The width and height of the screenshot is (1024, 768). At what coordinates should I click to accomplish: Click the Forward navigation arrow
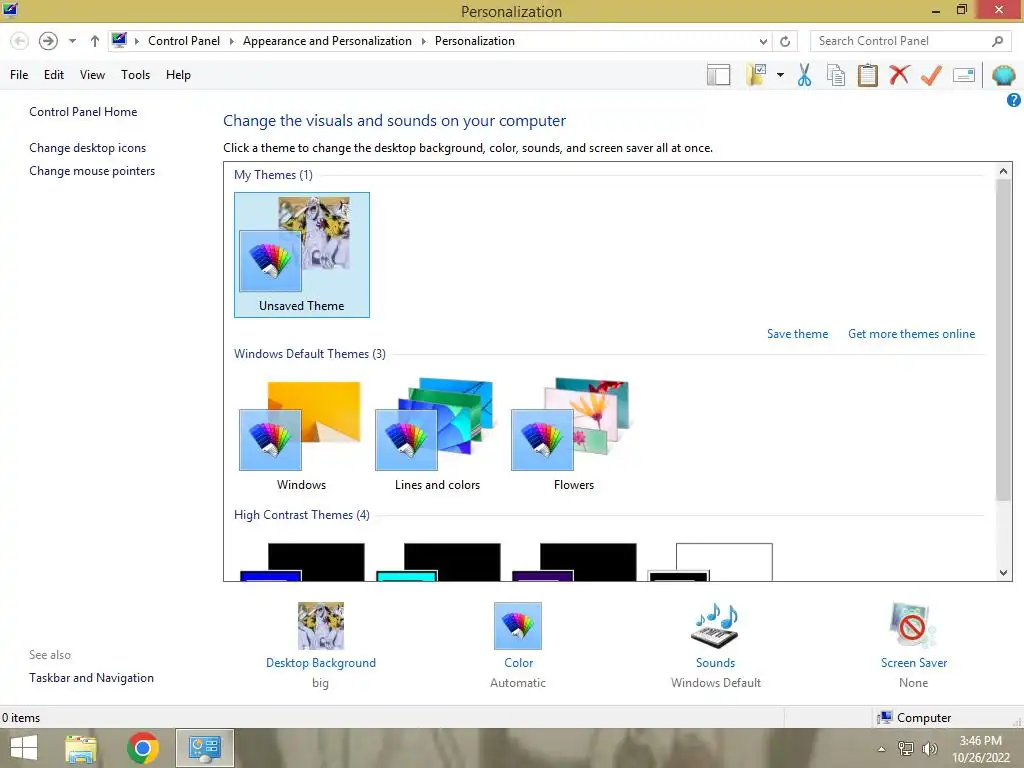tap(48, 41)
